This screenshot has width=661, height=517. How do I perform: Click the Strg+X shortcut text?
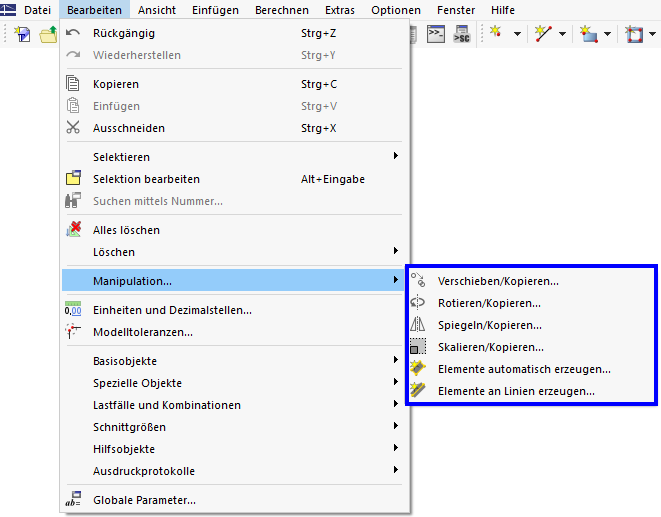318,128
